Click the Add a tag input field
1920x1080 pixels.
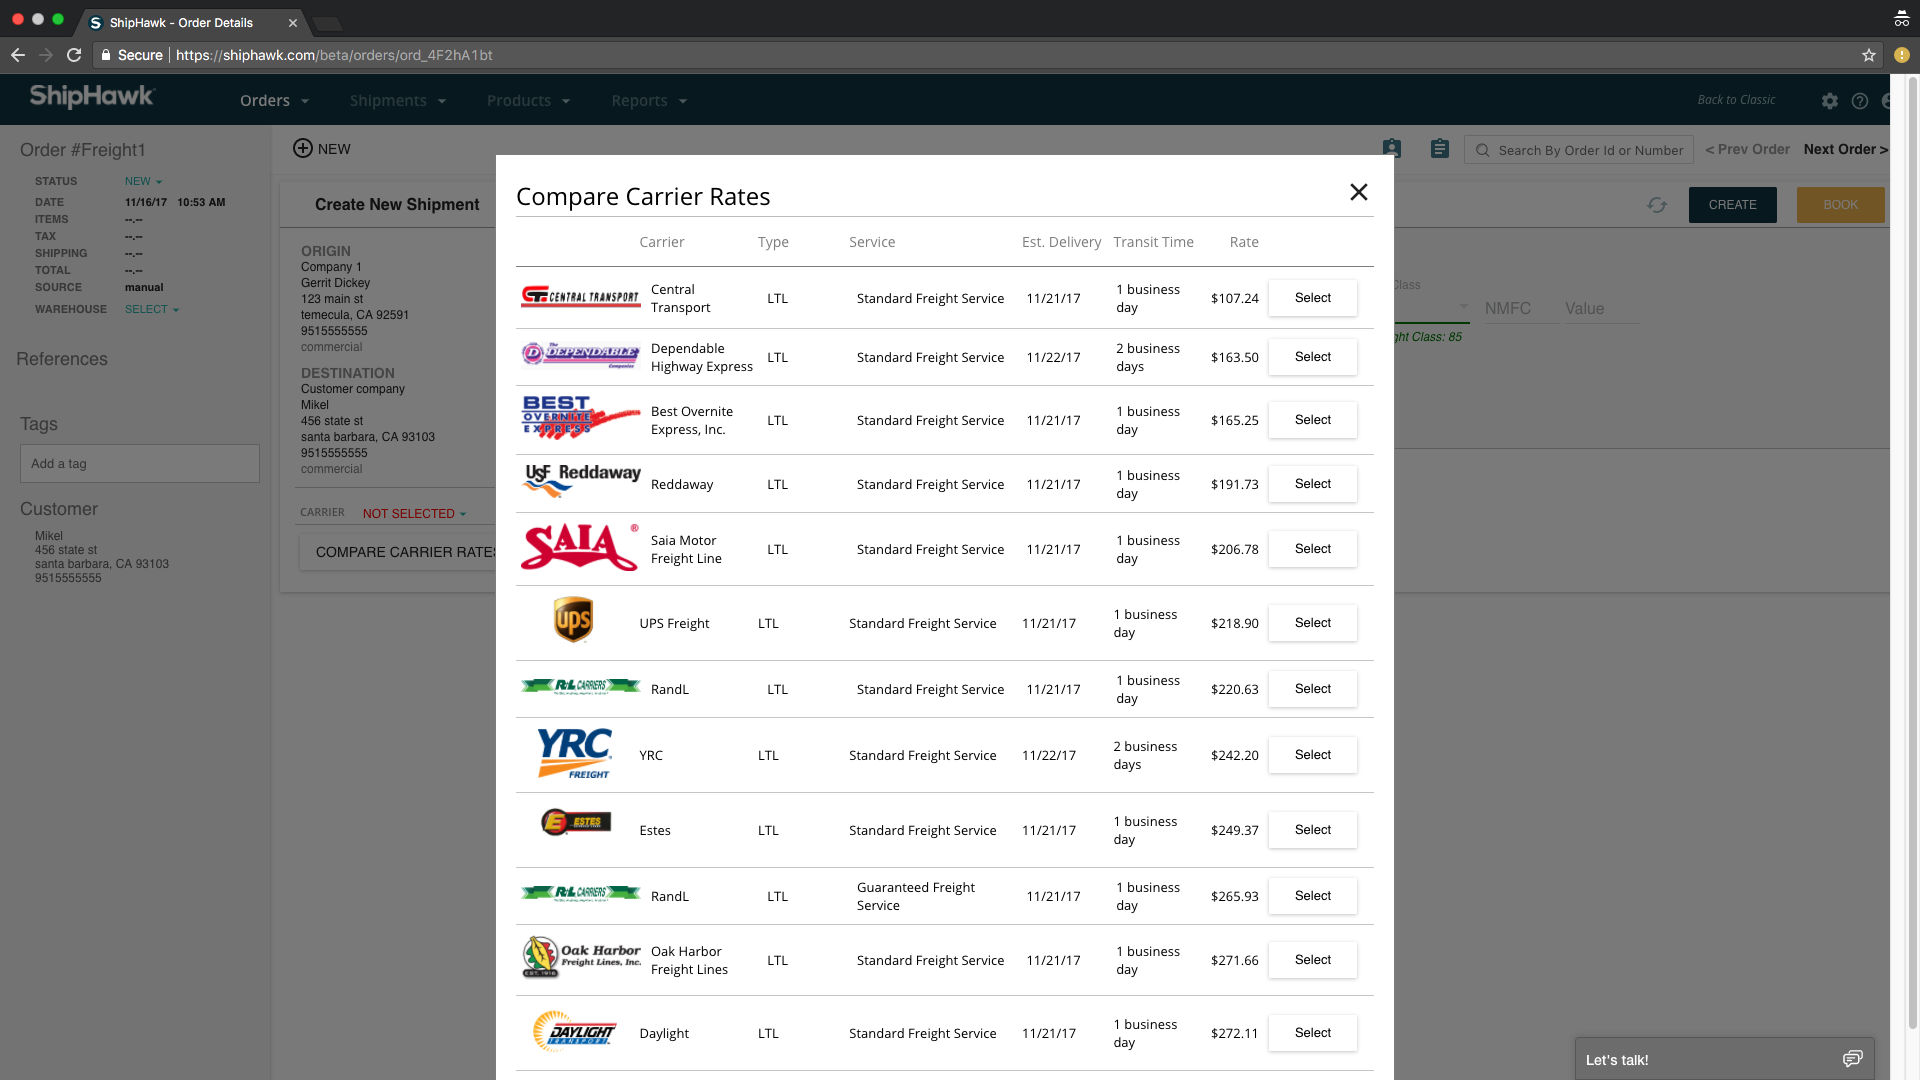point(139,463)
